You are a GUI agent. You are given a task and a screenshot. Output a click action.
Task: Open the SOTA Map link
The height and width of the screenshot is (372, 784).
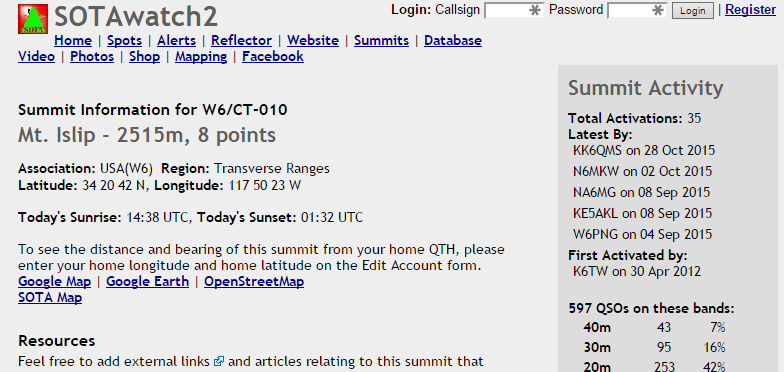tap(50, 298)
